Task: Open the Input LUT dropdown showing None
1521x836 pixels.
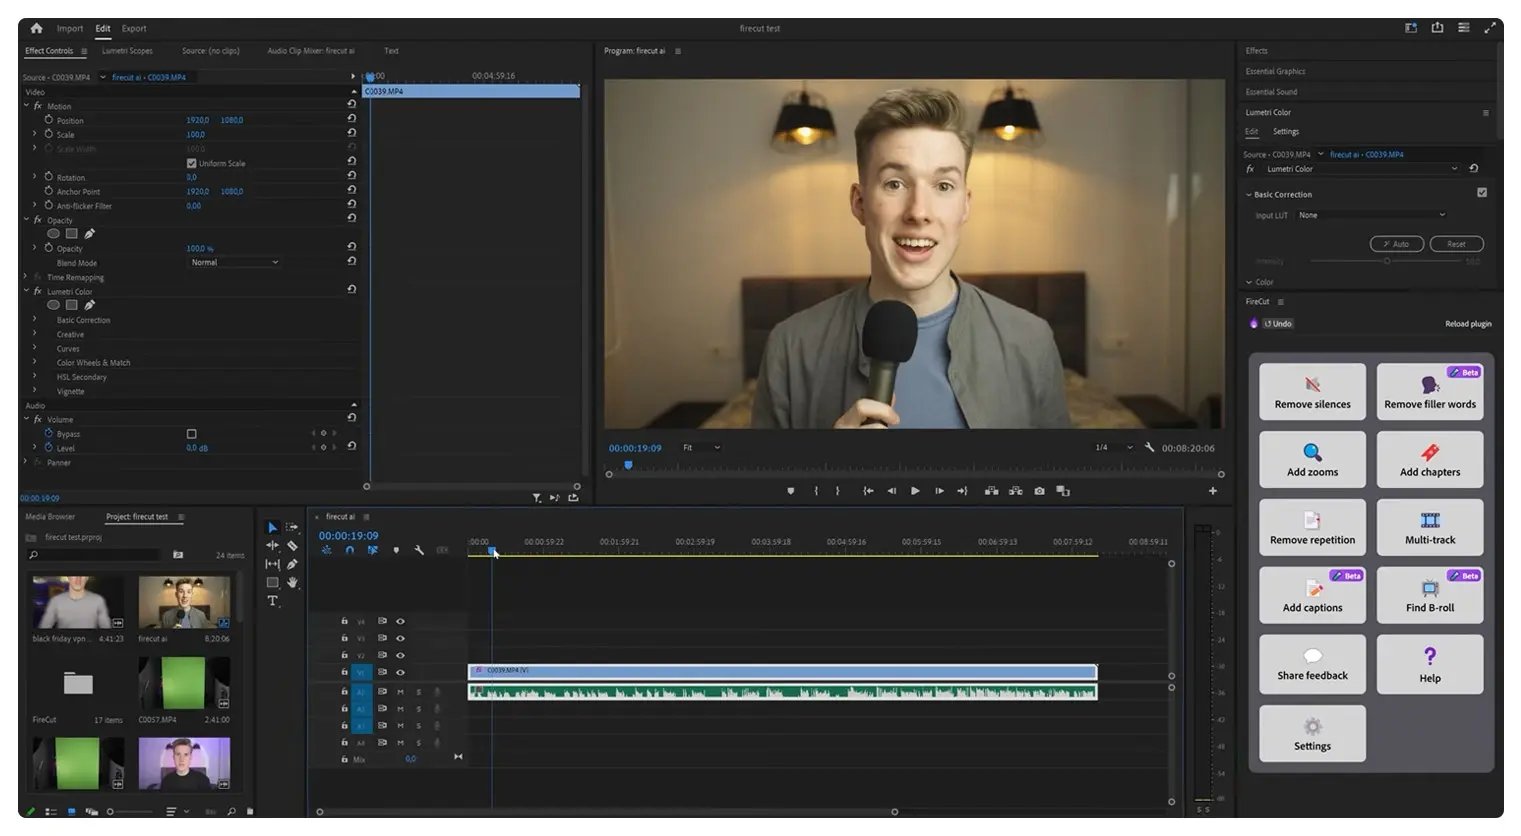Action: (1370, 215)
